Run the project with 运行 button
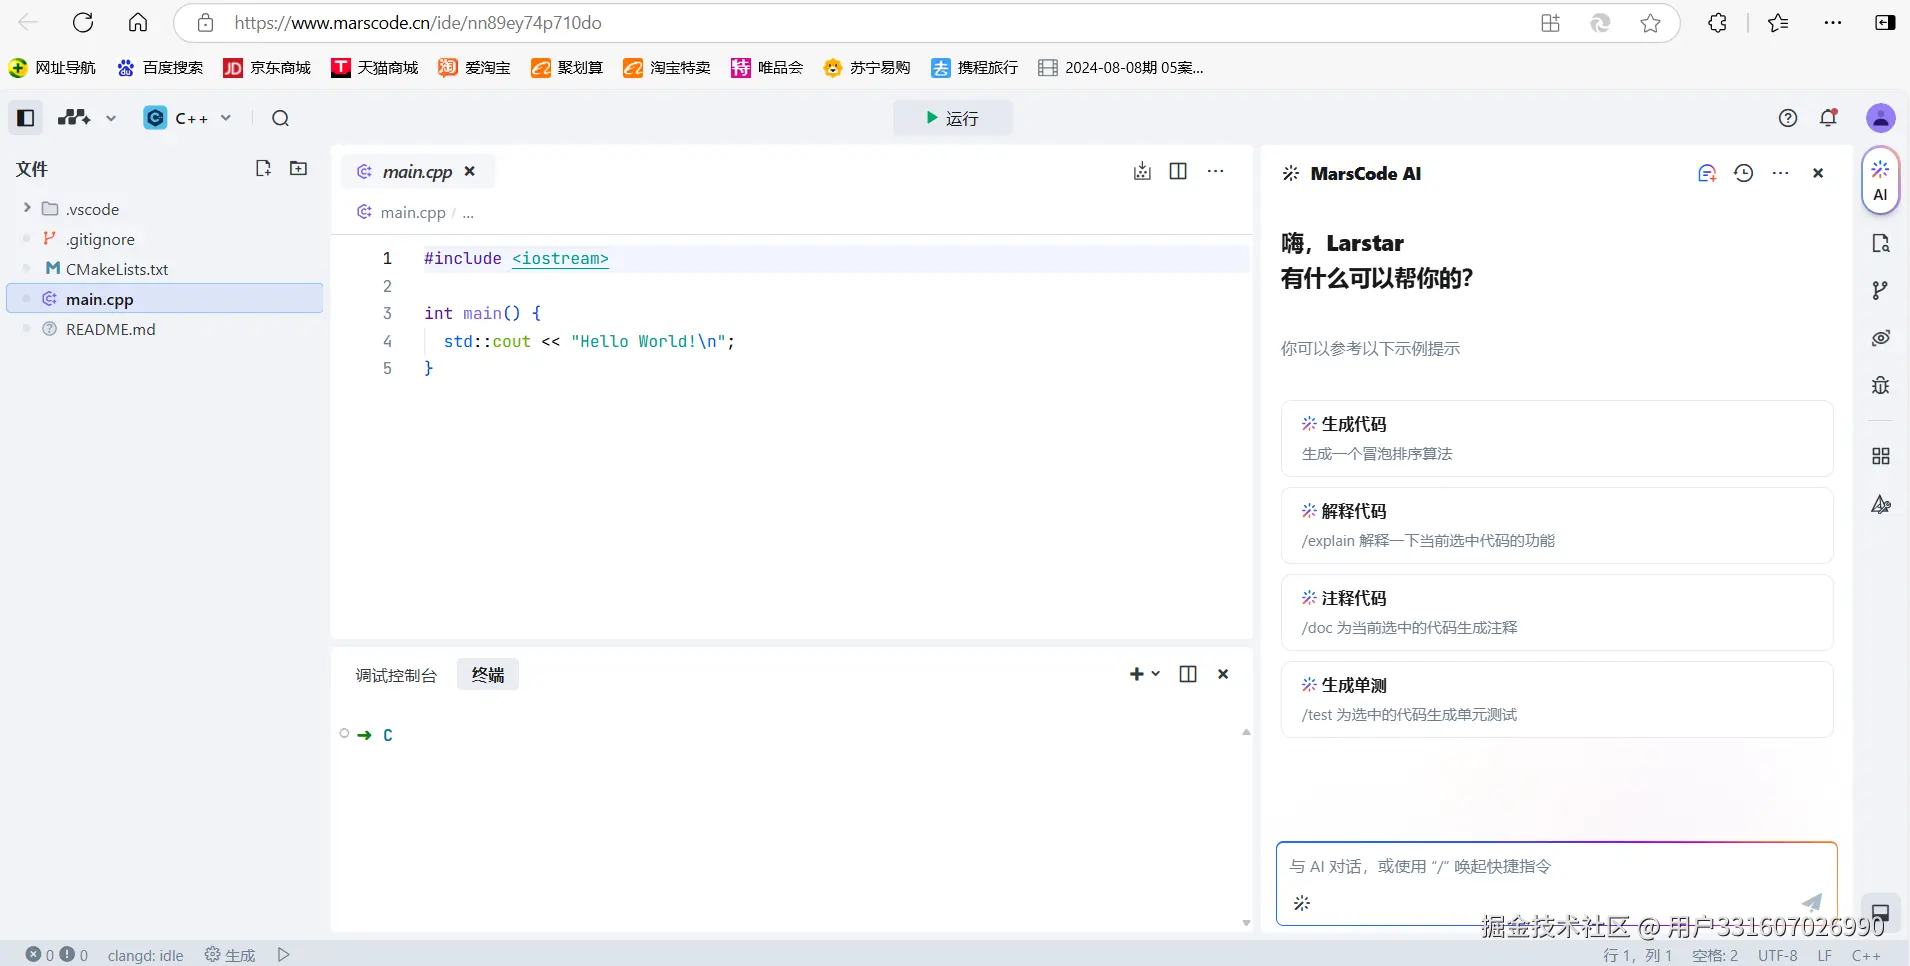1910x966 pixels. pos(952,118)
